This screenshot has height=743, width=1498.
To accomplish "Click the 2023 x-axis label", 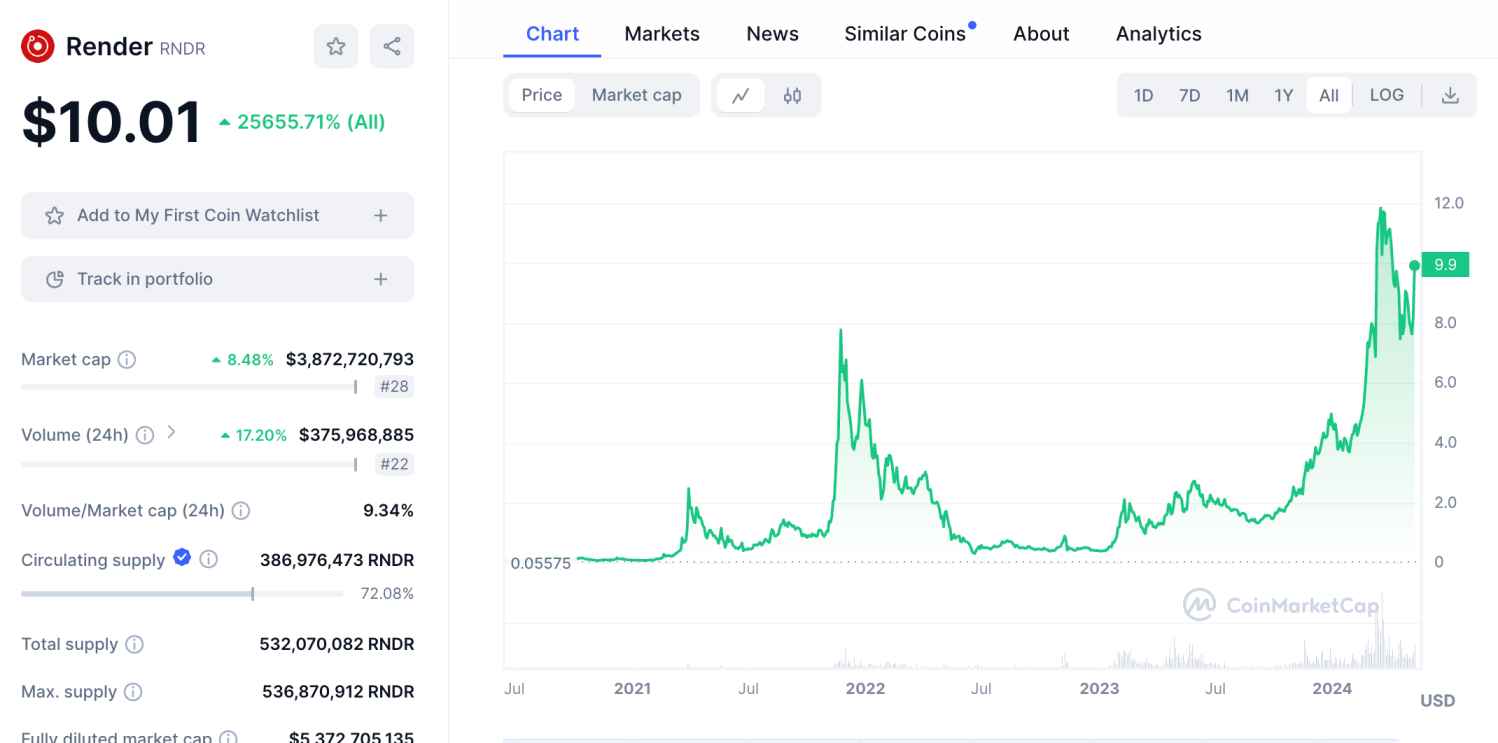I will [x=1099, y=689].
